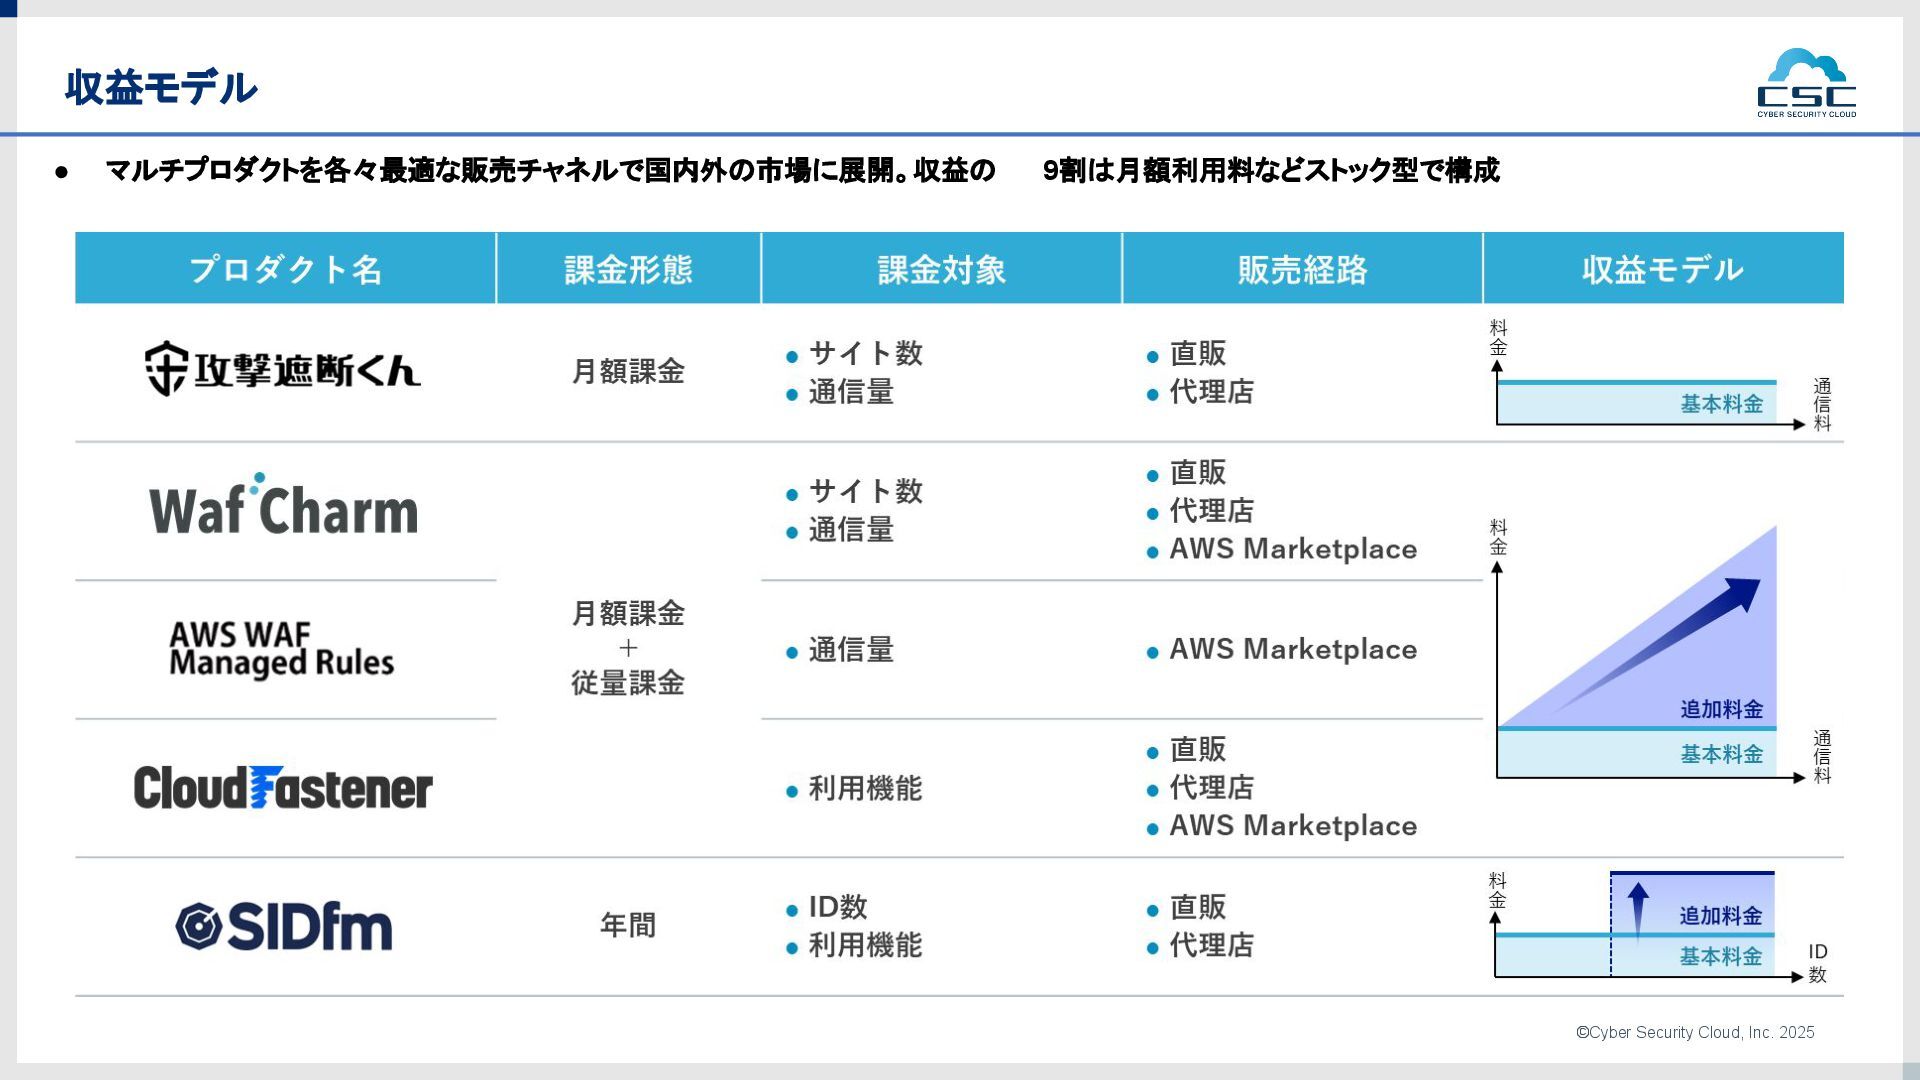Click 基本料金 in the top revenue chart
Viewport: 1920px width, 1080px height.
pos(1721,404)
